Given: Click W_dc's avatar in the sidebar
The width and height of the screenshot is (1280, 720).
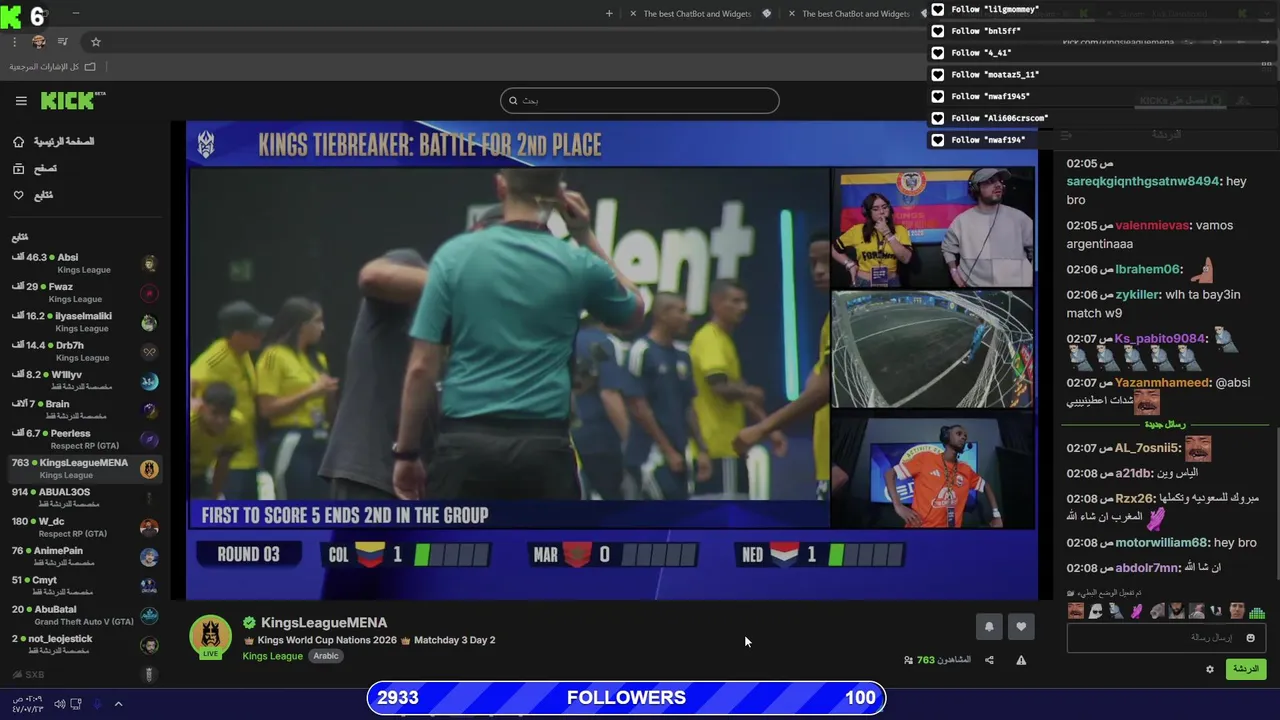Looking at the screenshot, I should coord(149,528).
